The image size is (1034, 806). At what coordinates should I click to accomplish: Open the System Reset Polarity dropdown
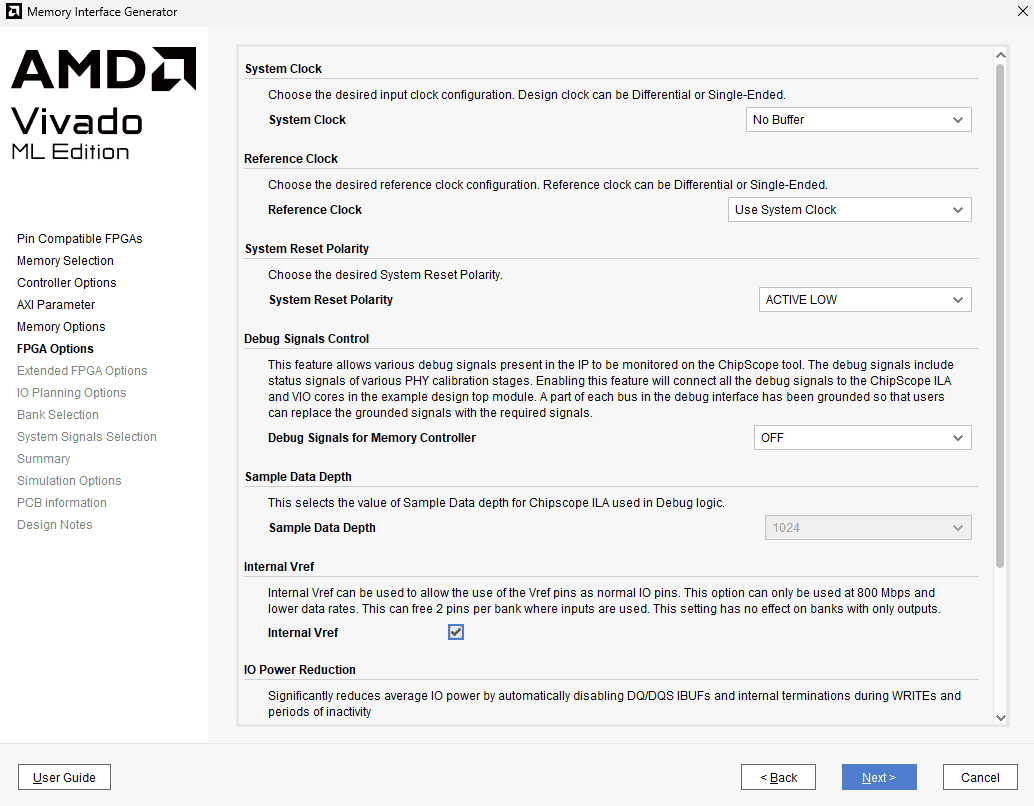pyautogui.click(x=865, y=300)
